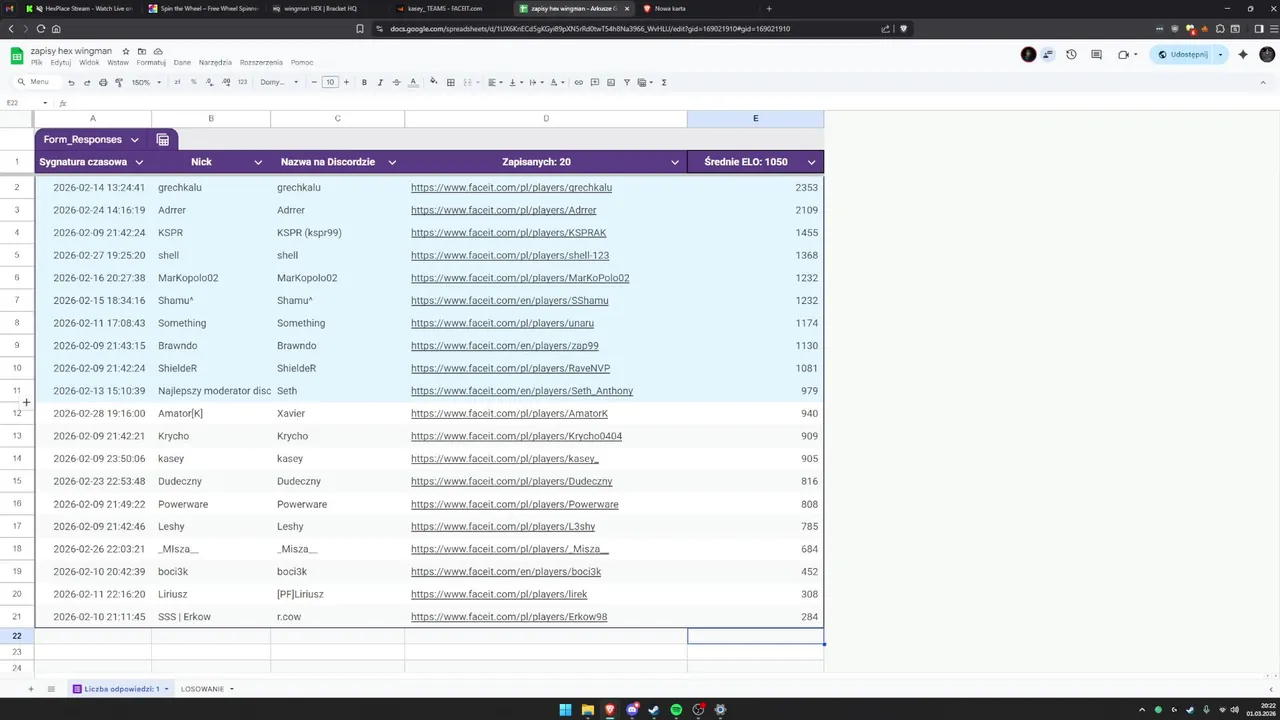Expand the share options arrow

(1220, 54)
